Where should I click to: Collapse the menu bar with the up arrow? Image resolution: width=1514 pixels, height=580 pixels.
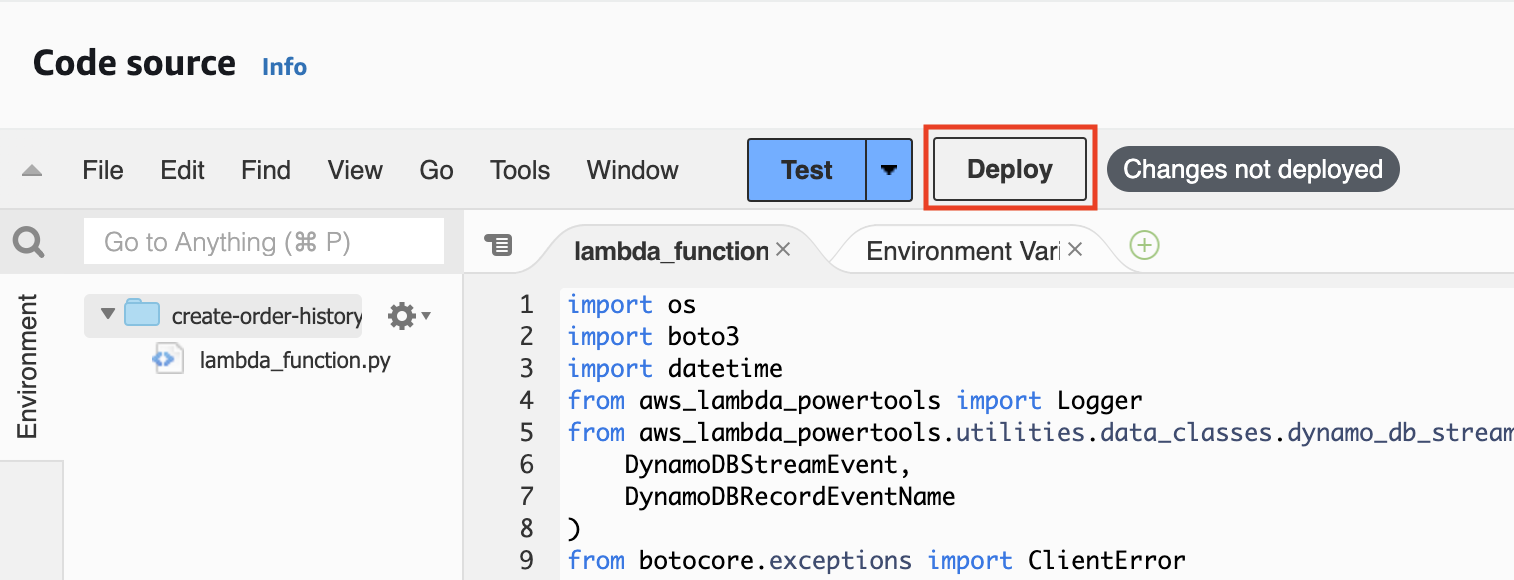point(32,171)
